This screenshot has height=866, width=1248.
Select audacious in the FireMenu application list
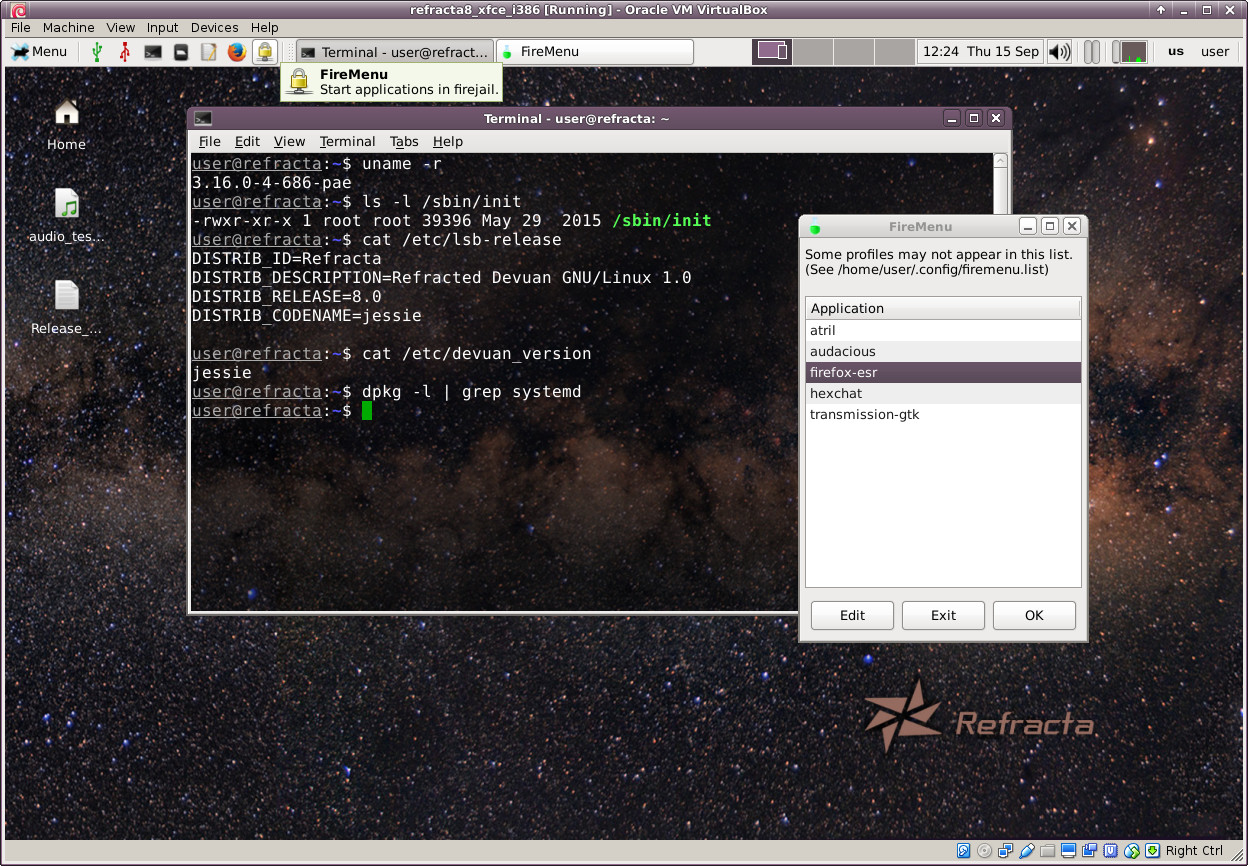click(943, 352)
